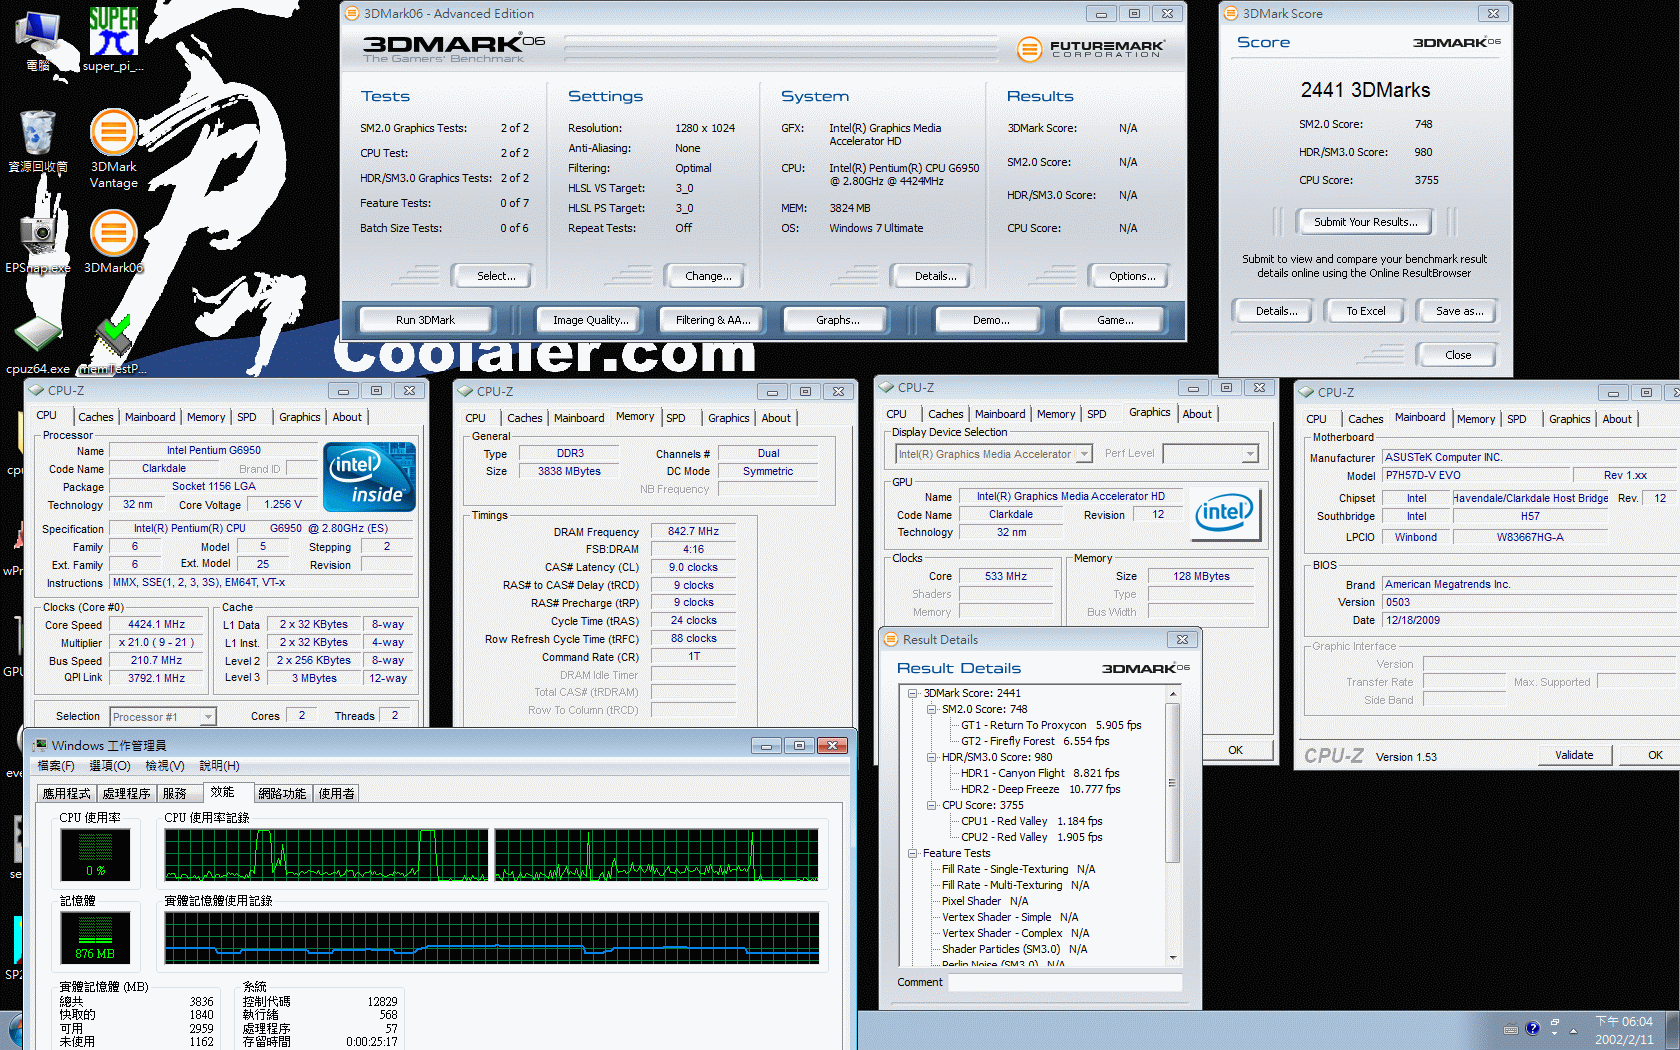Click the Intel logo in Graphics tab
1680x1050 pixels.
click(1227, 514)
